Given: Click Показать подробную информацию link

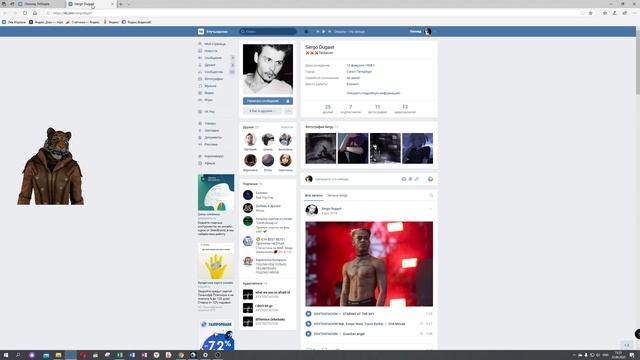Looking at the screenshot, I should [373, 93].
